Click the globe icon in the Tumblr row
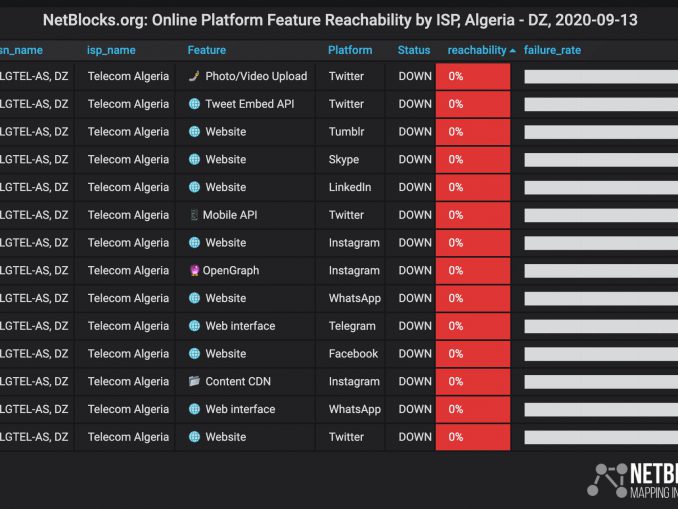 [x=194, y=132]
